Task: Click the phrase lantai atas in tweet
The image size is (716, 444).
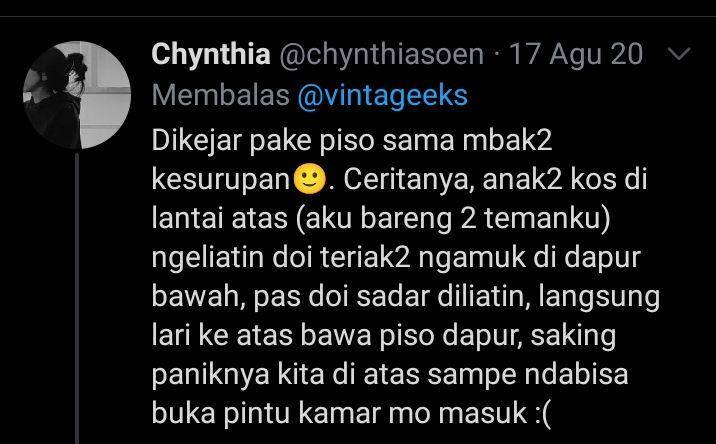Action: coord(220,218)
